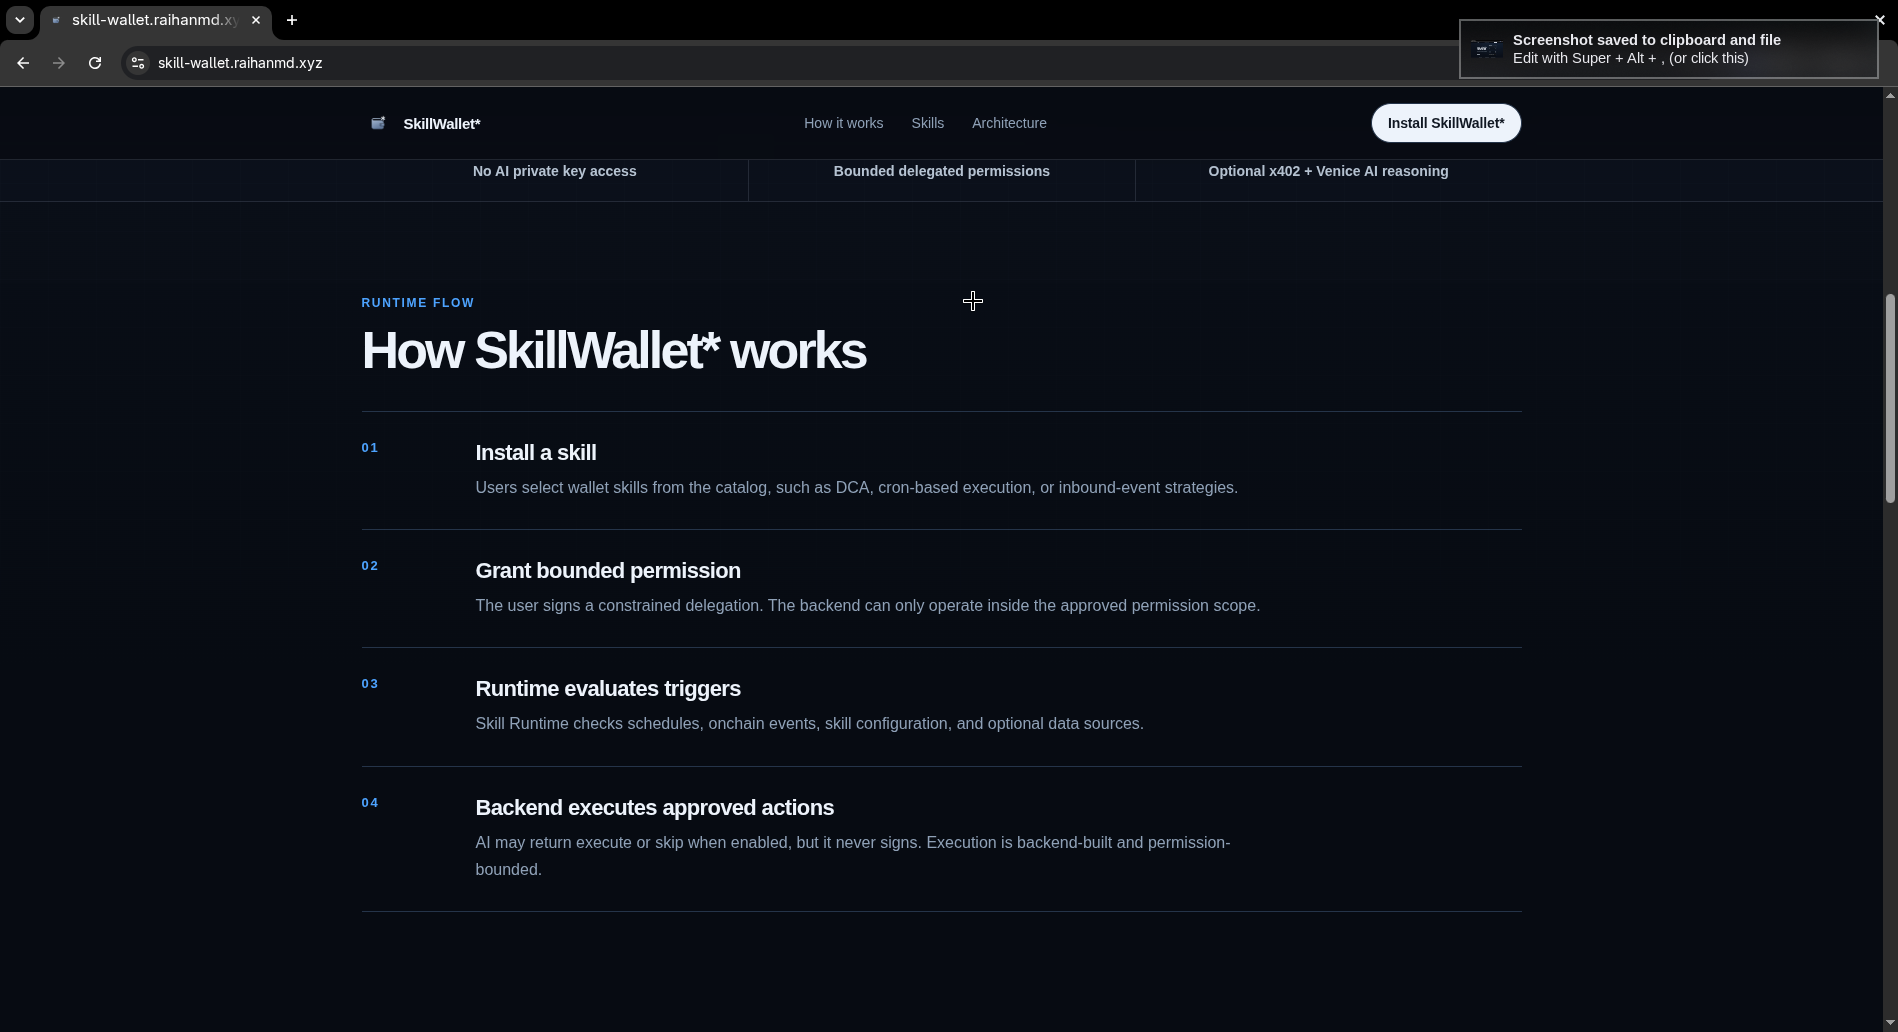
Task: Close the window with top-right X
Action: coord(1879,19)
